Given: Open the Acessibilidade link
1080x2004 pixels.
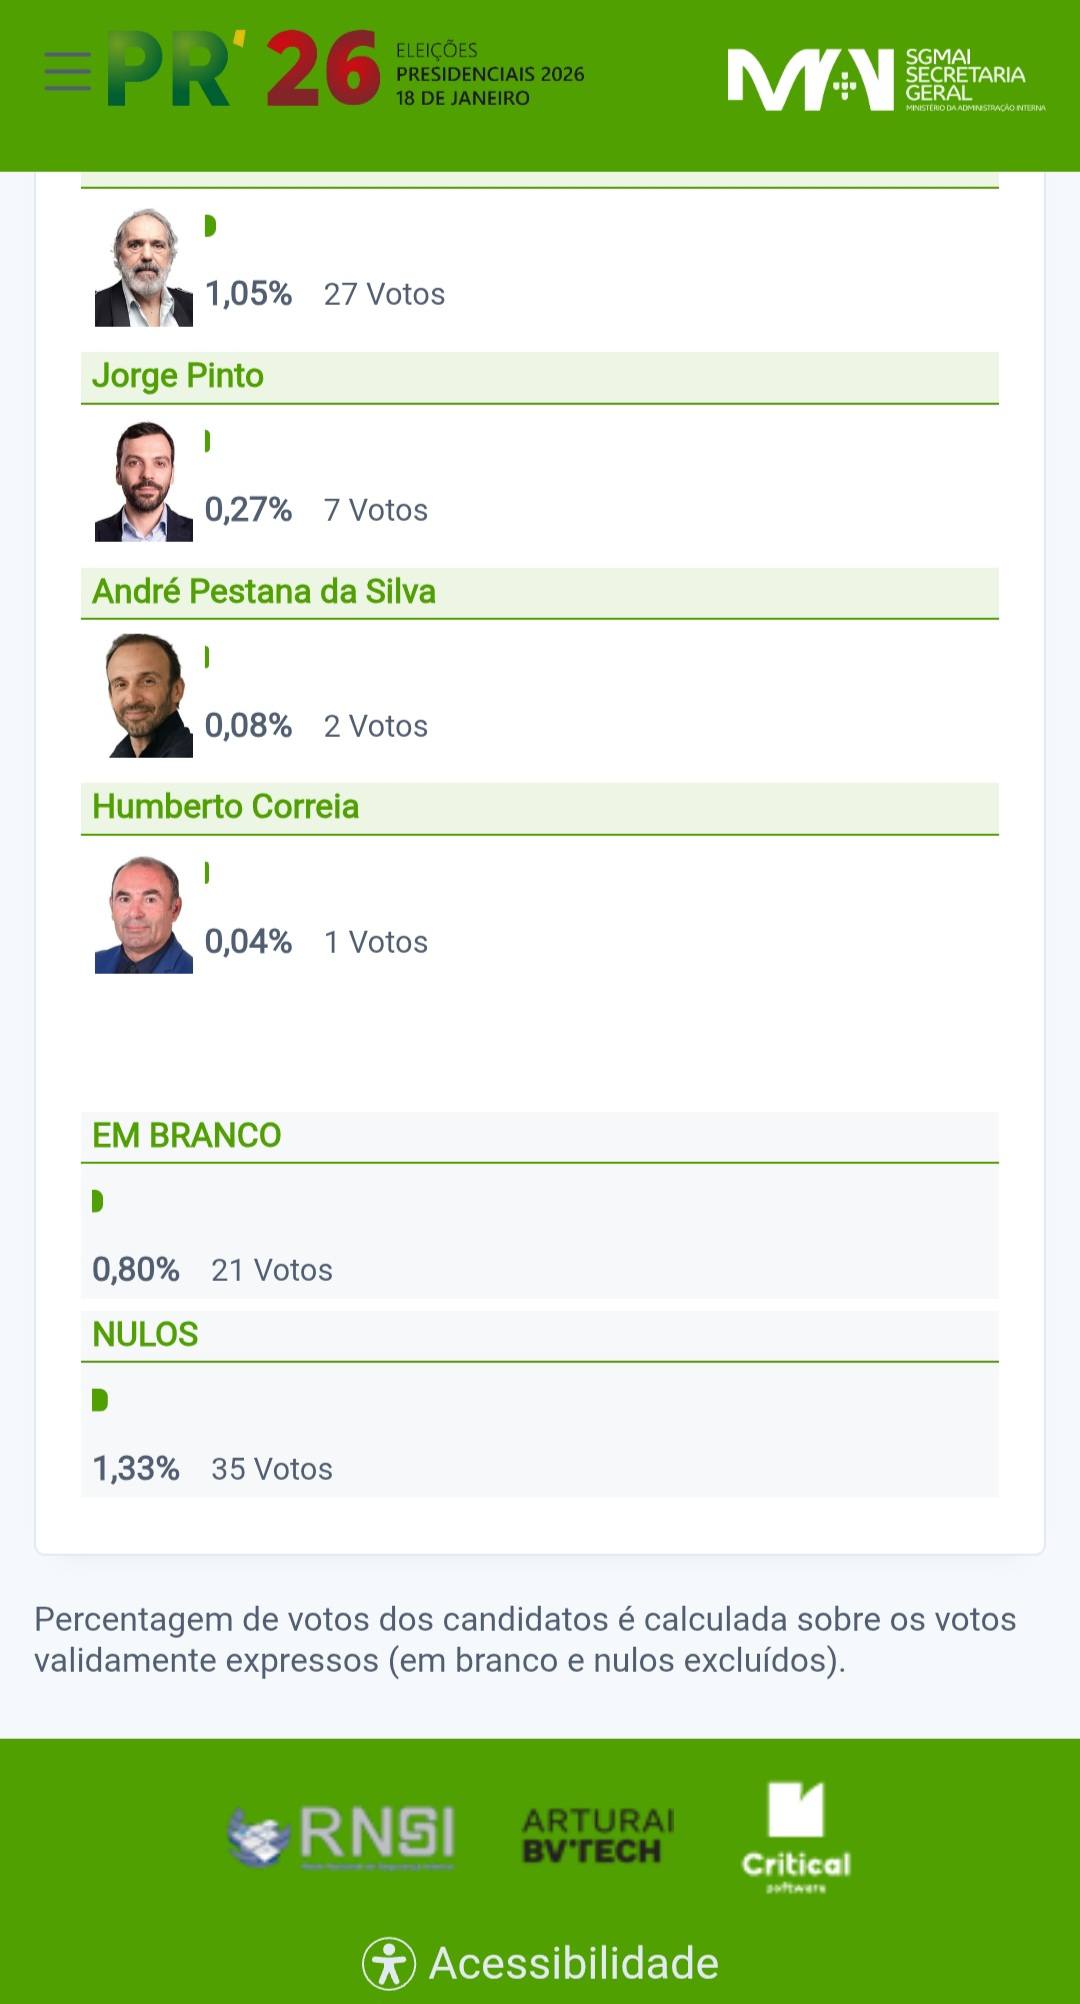Looking at the screenshot, I should pyautogui.click(x=573, y=1963).
